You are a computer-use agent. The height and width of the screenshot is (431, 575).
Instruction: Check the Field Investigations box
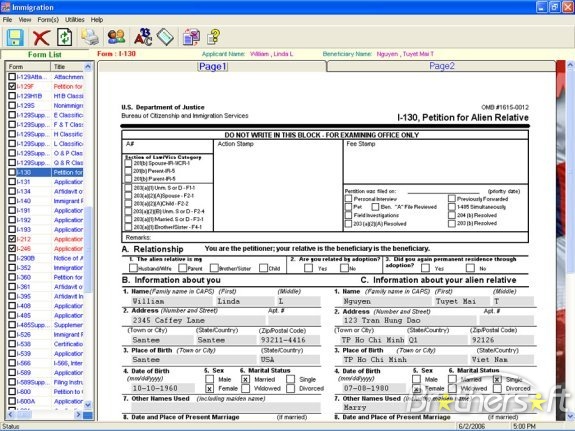click(348, 215)
